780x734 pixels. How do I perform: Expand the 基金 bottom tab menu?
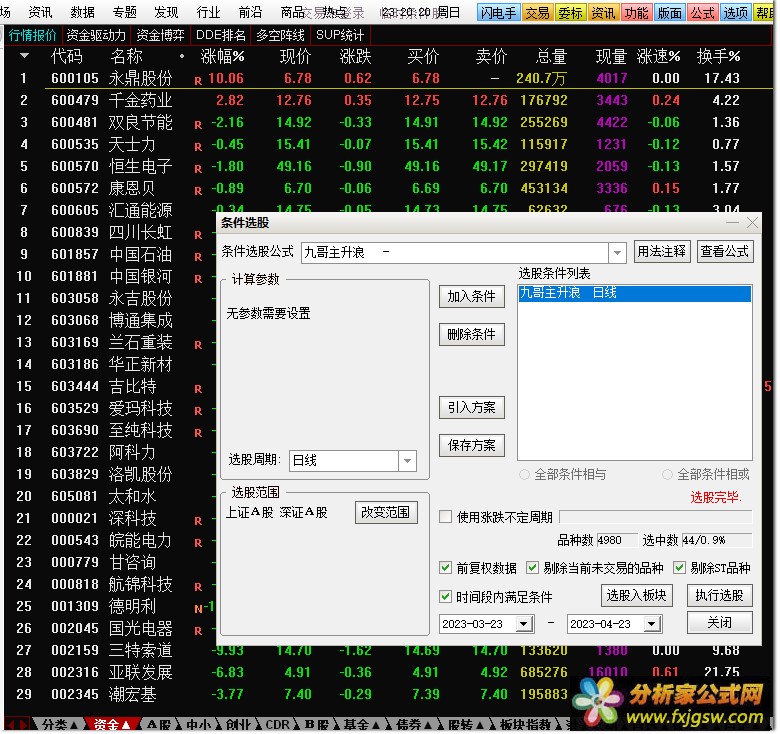coord(376,725)
